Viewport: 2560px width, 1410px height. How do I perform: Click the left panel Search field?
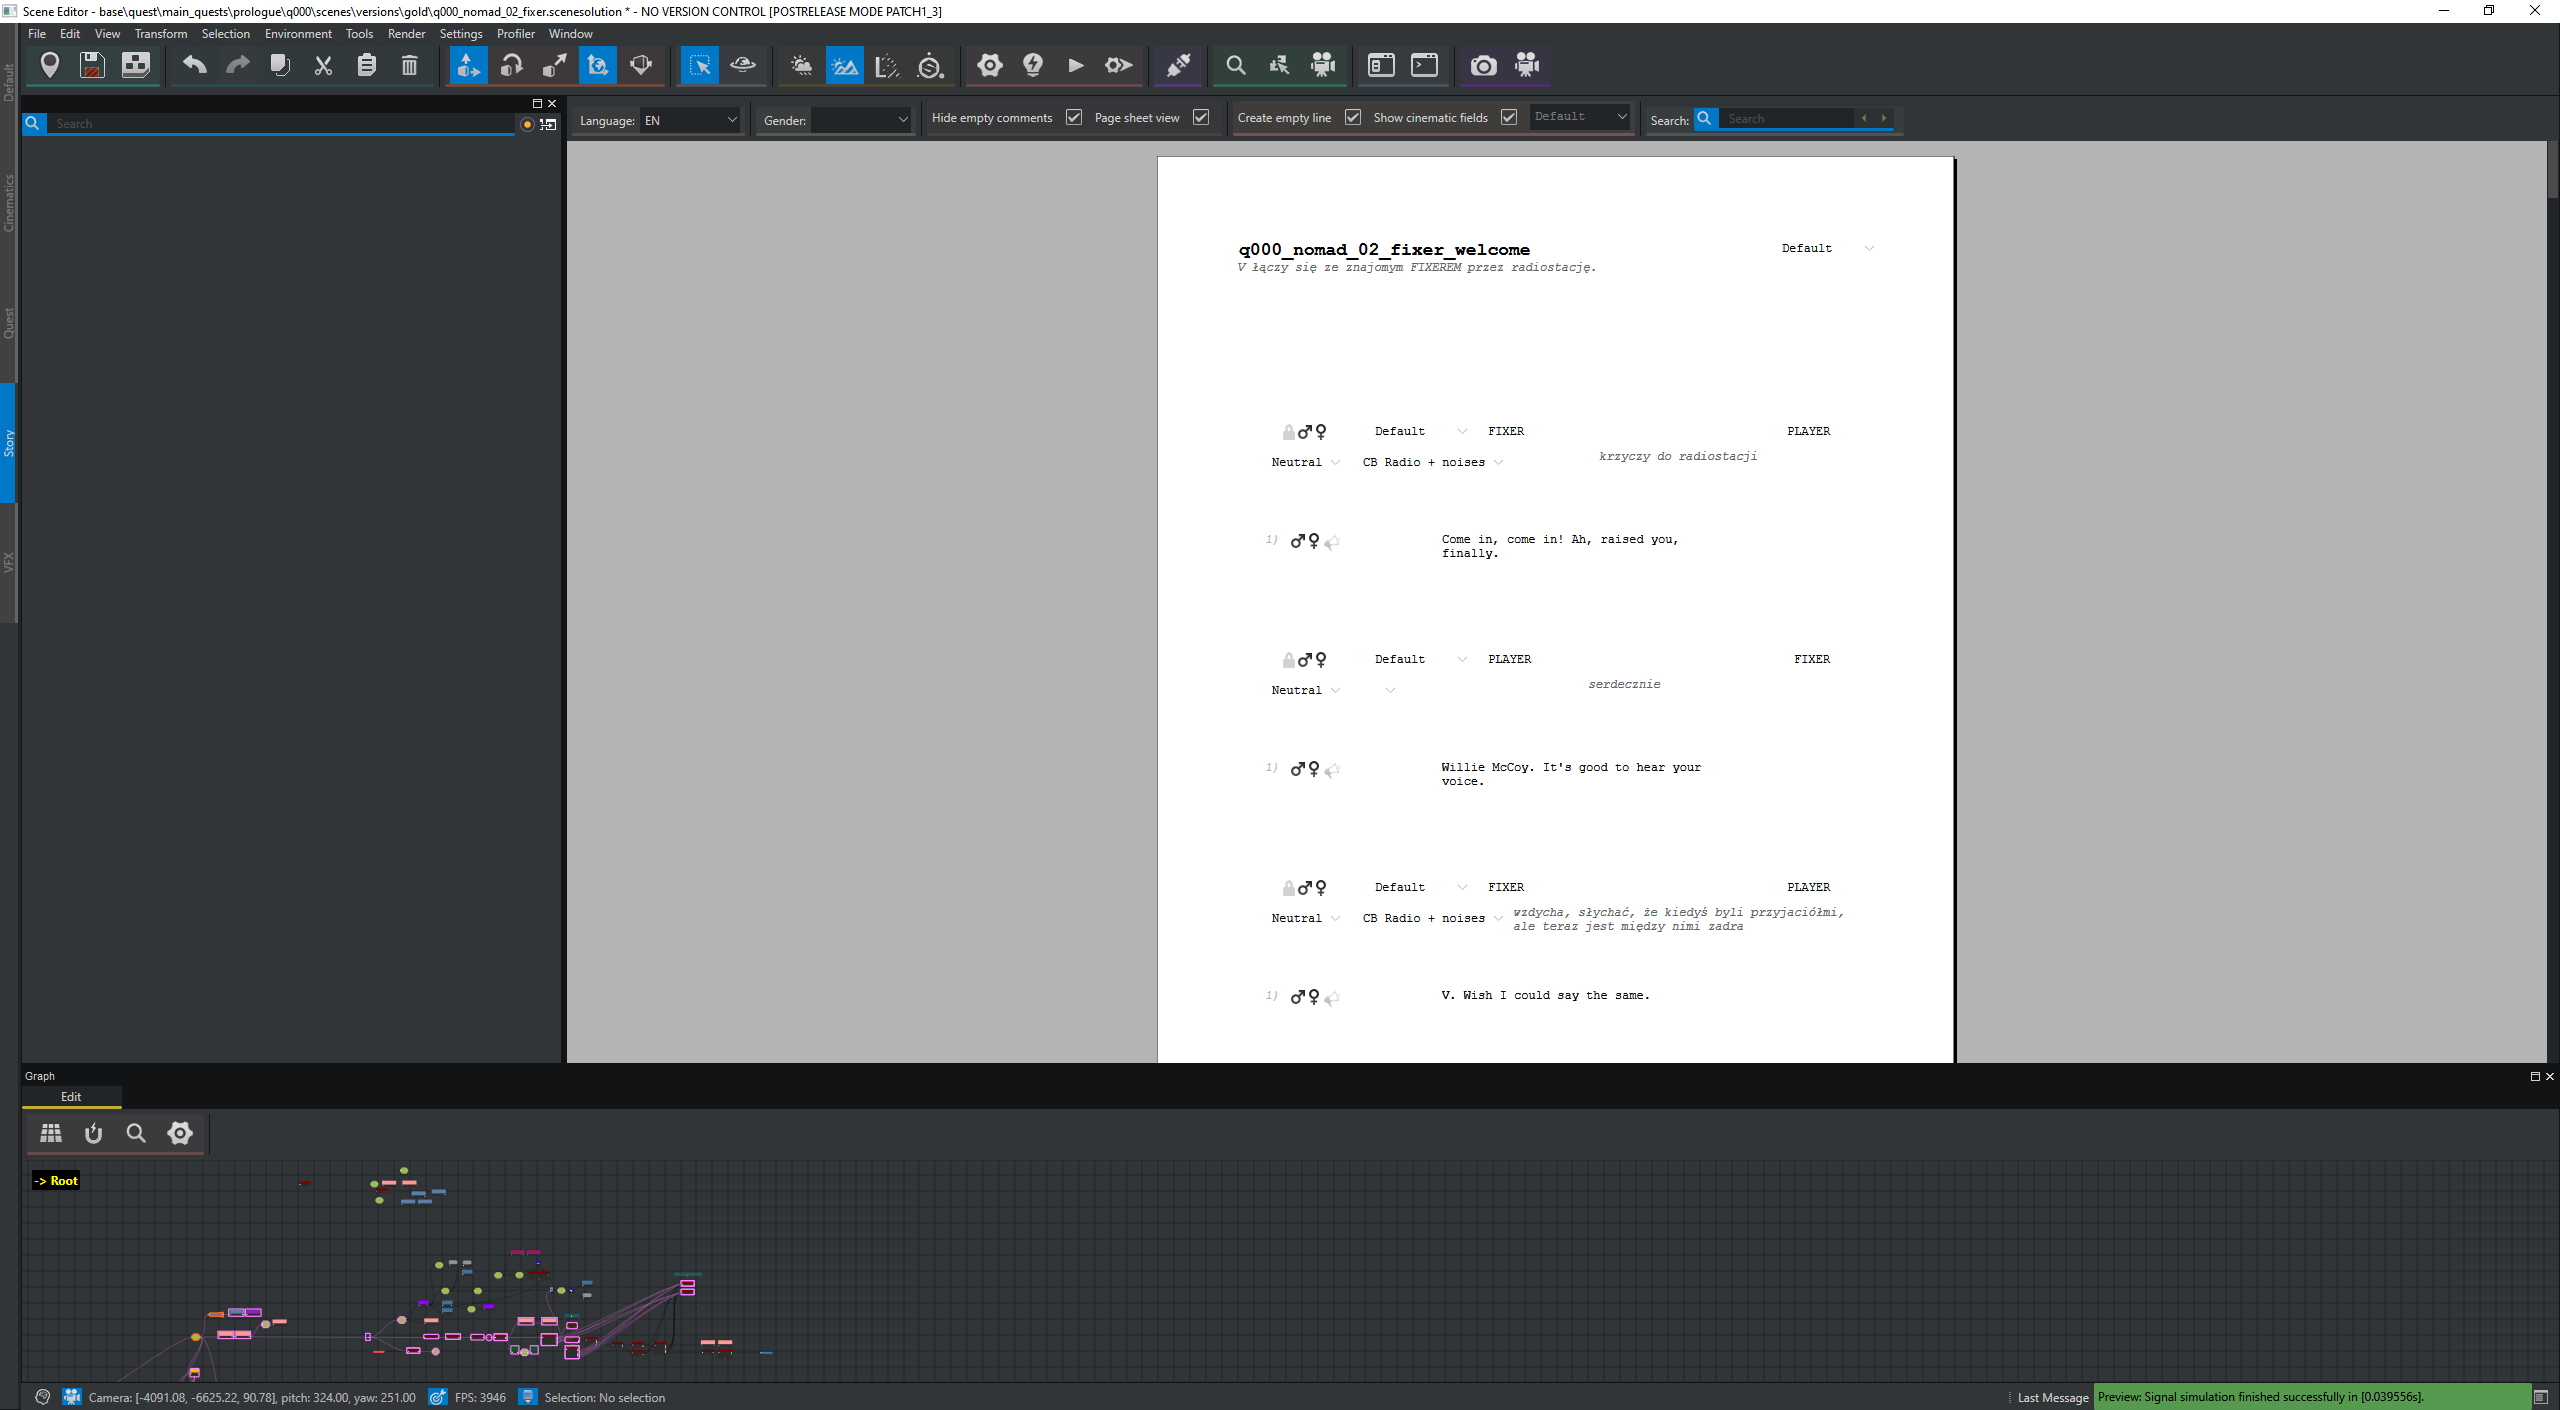click(280, 124)
